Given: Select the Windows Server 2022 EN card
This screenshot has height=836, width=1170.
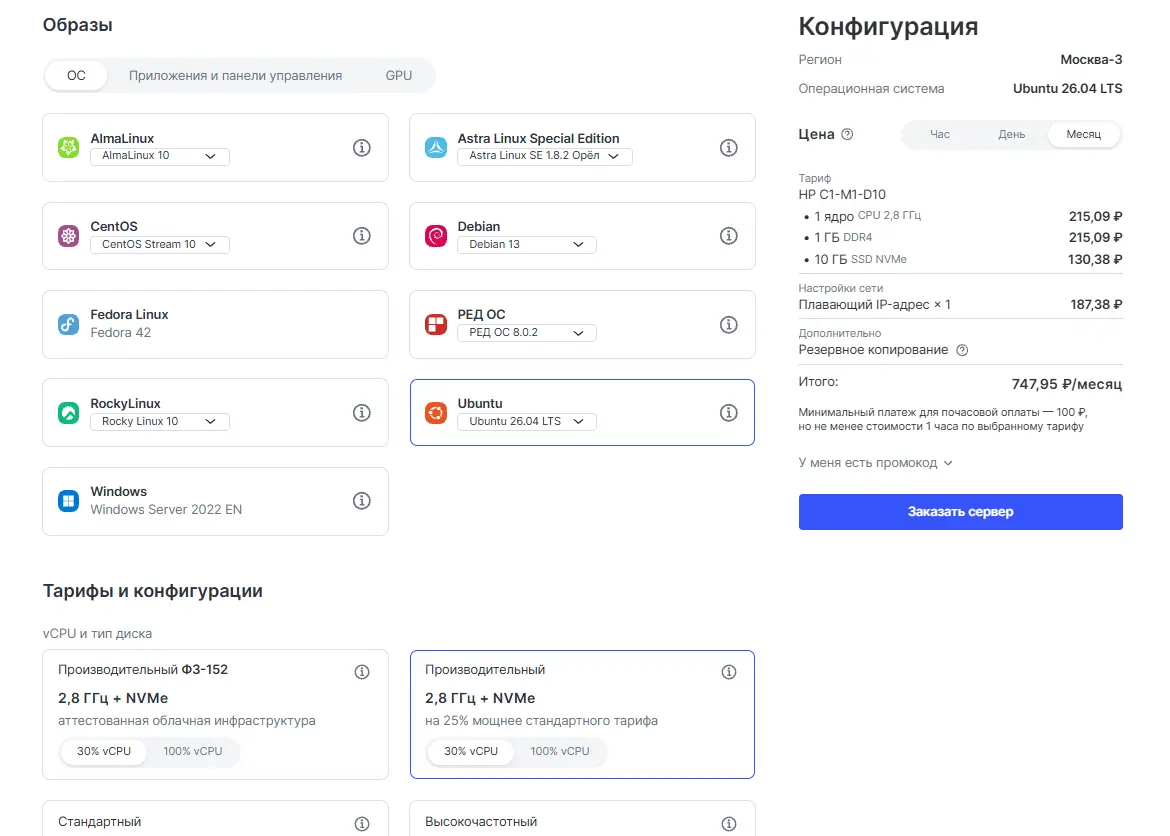Looking at the screenshot, I should pyautogui.click(x=216, y=502).
